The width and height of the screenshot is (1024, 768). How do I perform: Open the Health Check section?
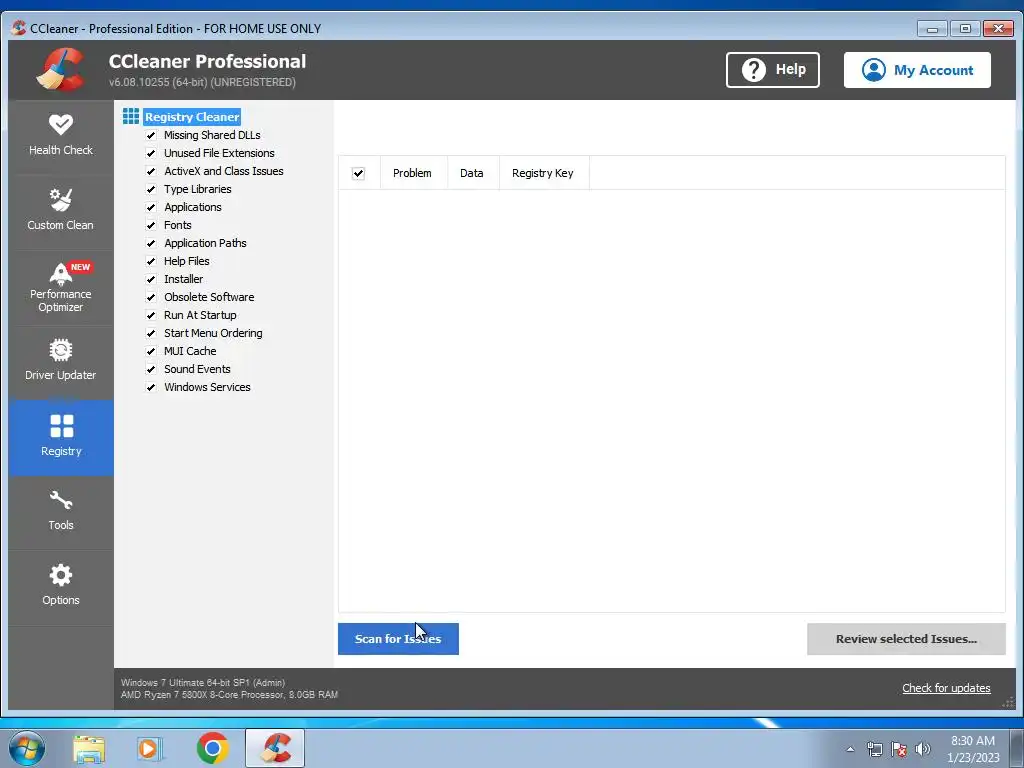[61, 136]
